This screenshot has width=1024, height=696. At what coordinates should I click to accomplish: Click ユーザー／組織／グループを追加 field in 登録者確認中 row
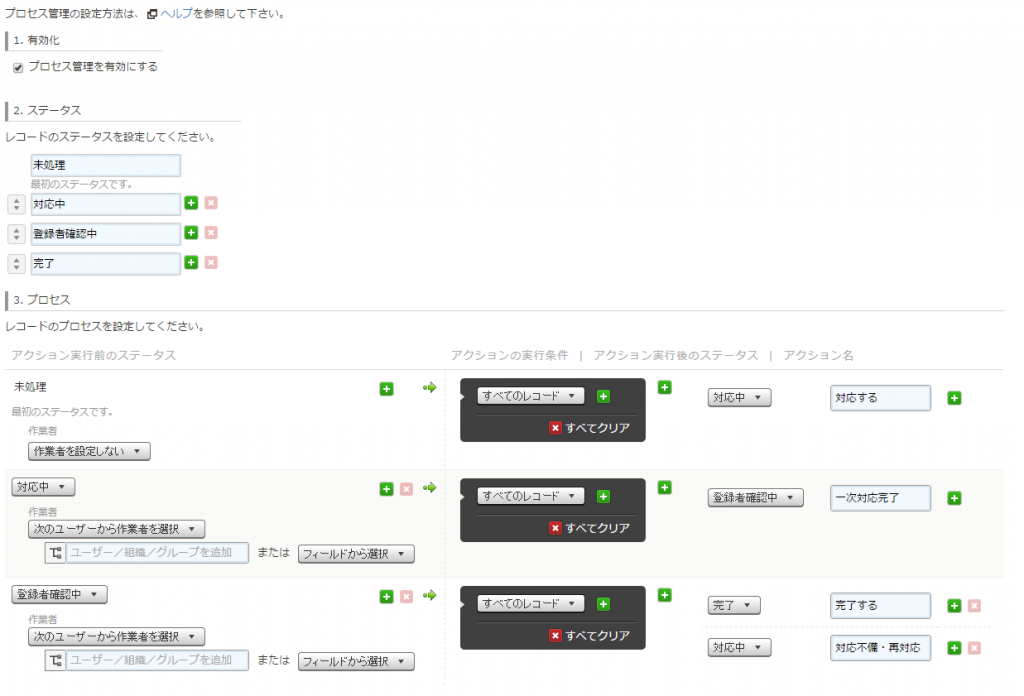tap(157, 660)
